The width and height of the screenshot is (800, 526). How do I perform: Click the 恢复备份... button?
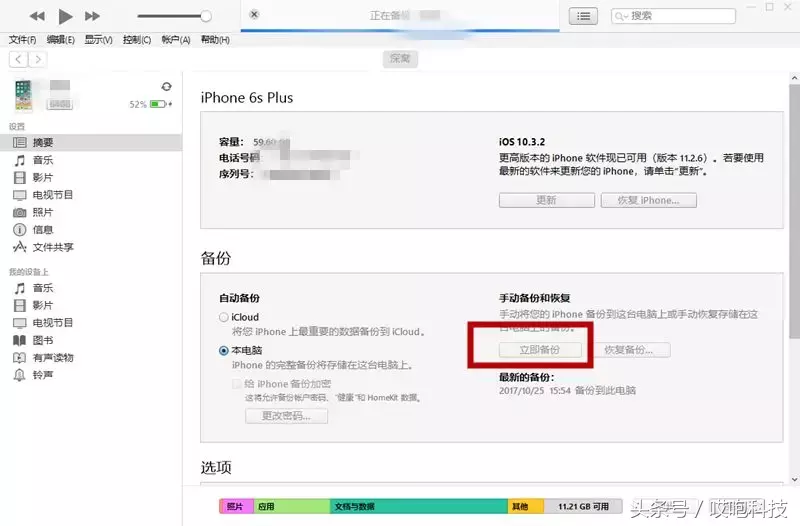click(629, 349)
